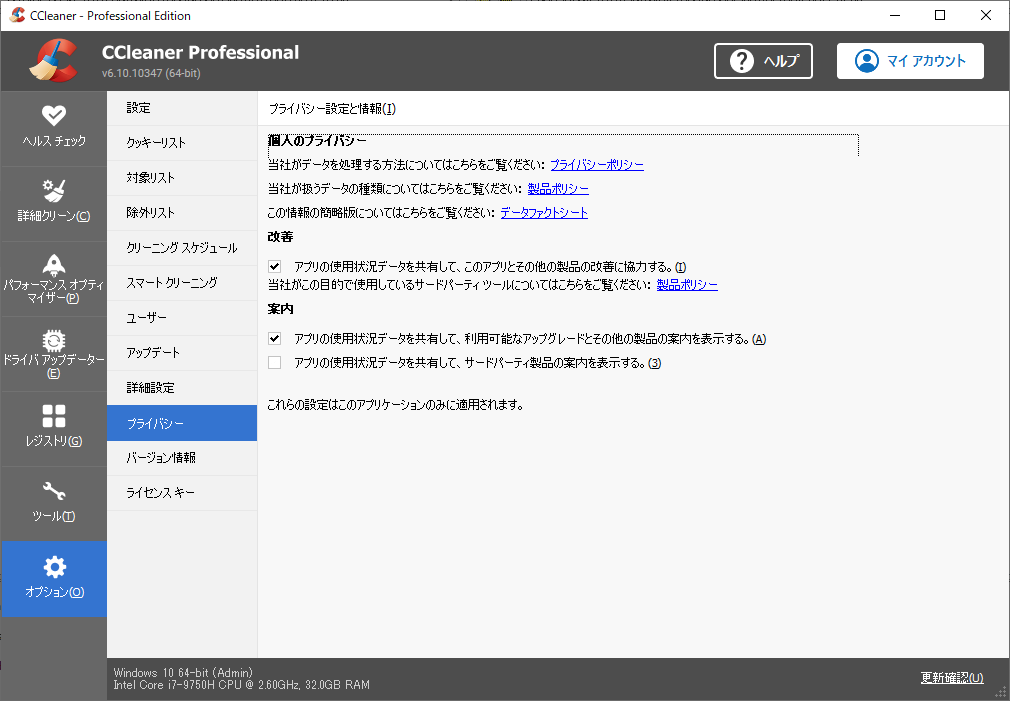
Task: Click the 個人のプライバシー heading
Action: (x=318, y=140)
